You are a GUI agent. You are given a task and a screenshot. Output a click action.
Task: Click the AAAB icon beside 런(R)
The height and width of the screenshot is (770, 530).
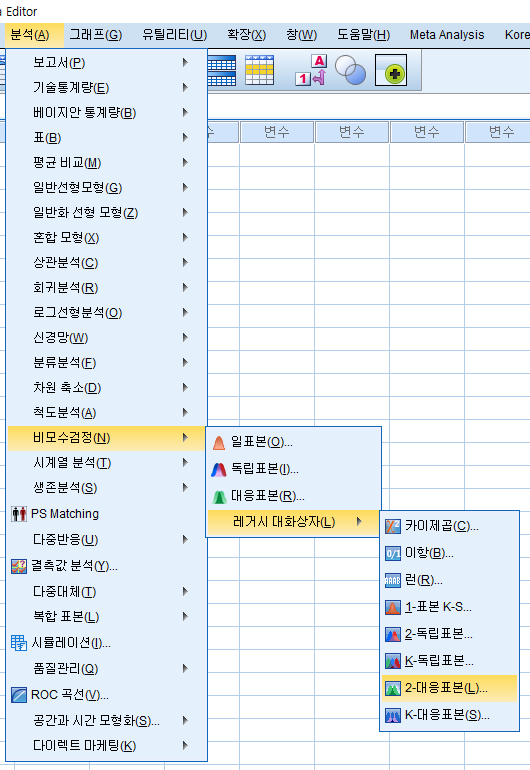click(x=392, y=581)
